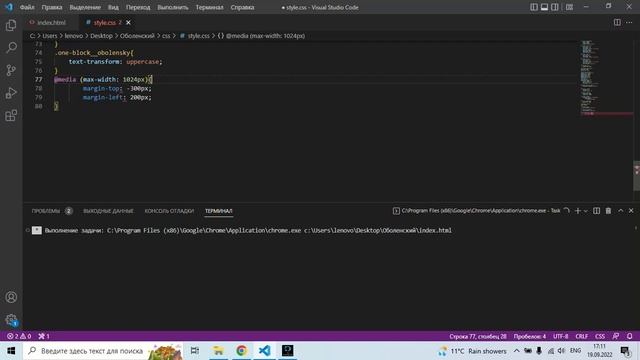Create a new terminal with plus icon
640x360 pixels.
577,211
